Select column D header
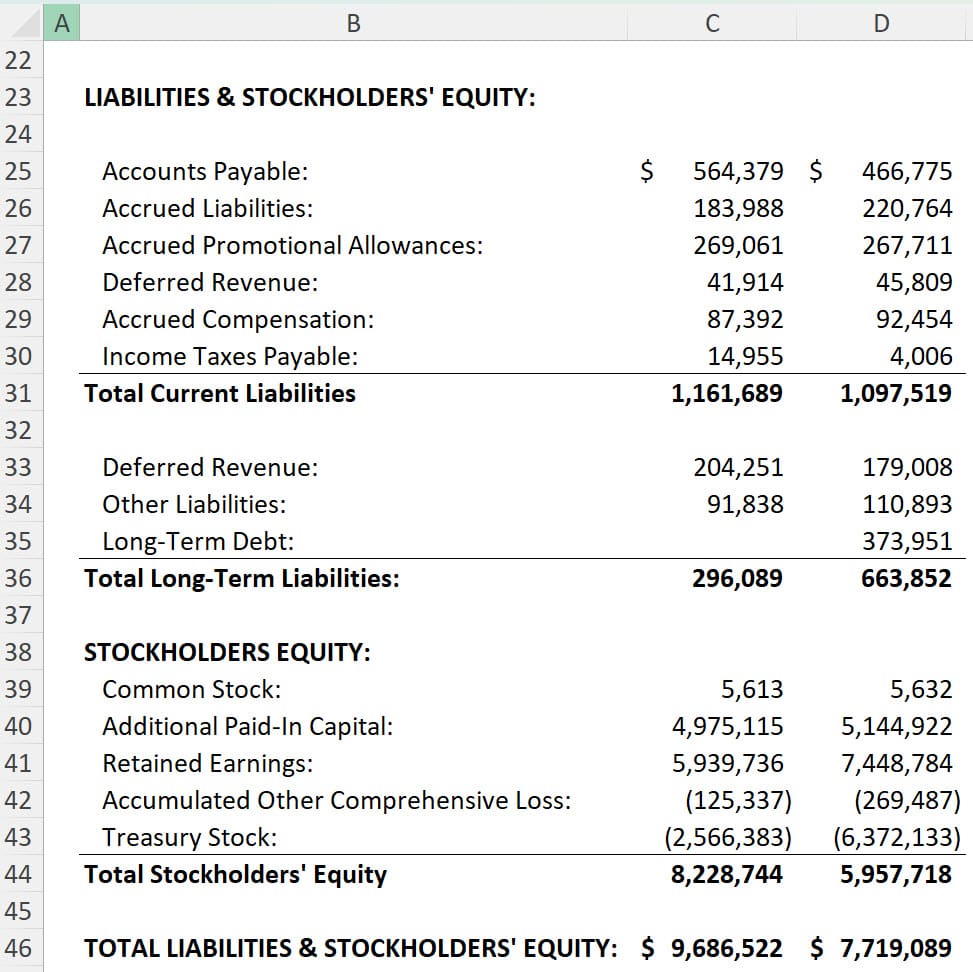973x972 pixels. [x=880, y=21]
